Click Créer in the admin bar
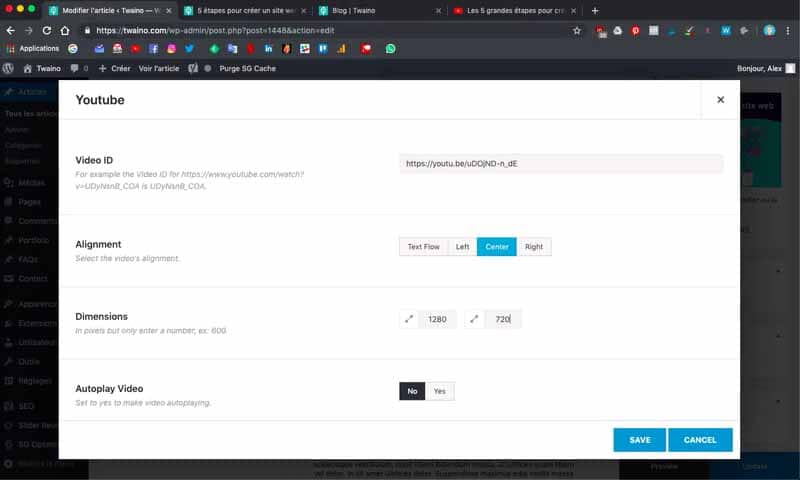The image size is (800, 480). coord(115,68)
